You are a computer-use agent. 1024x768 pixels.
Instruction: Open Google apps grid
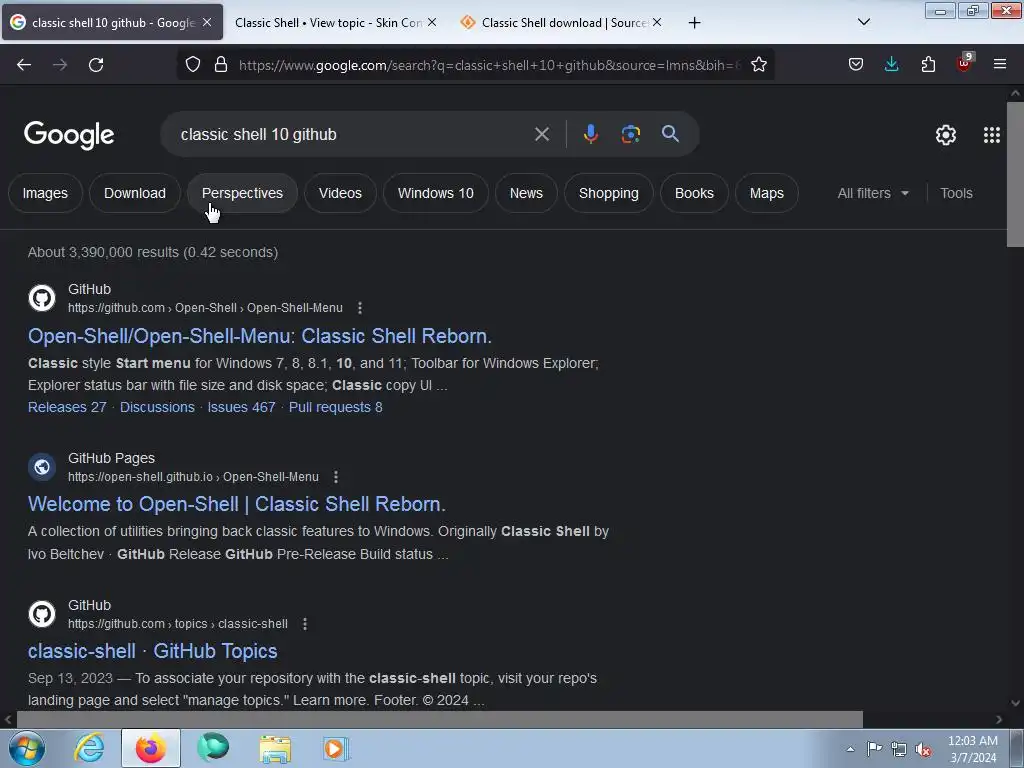992,135
